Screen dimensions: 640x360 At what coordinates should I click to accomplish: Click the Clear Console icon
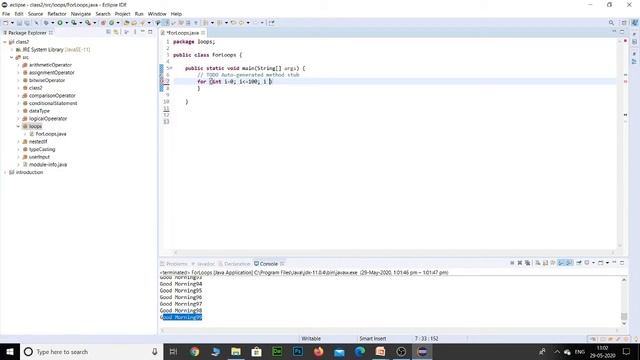click(538, 263)
